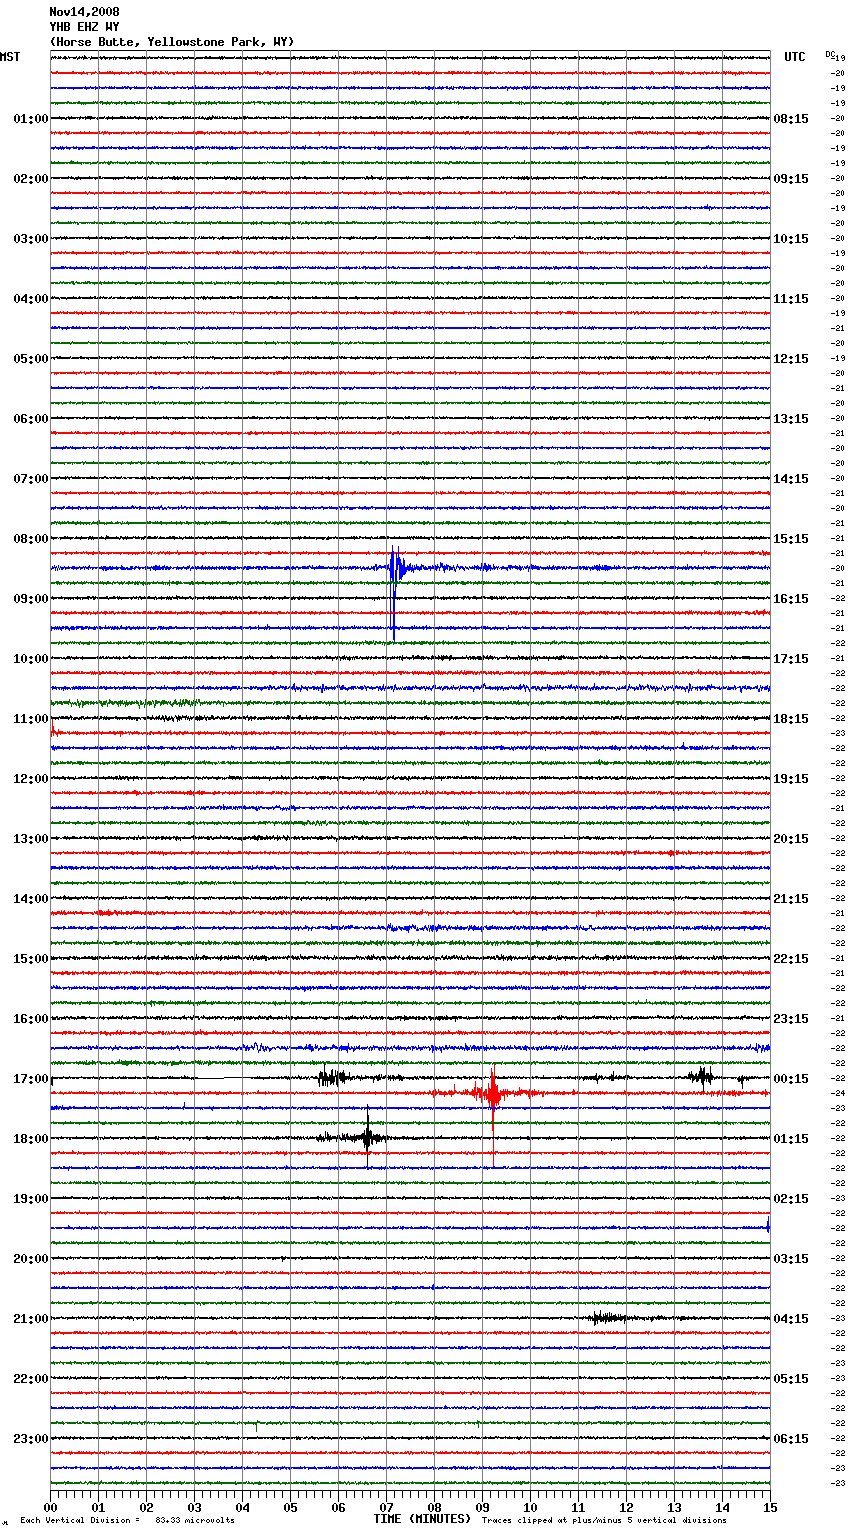Select the 17:00 MST row label
The height and width of the screenshot is (1534, 850).
[30, 1079]
